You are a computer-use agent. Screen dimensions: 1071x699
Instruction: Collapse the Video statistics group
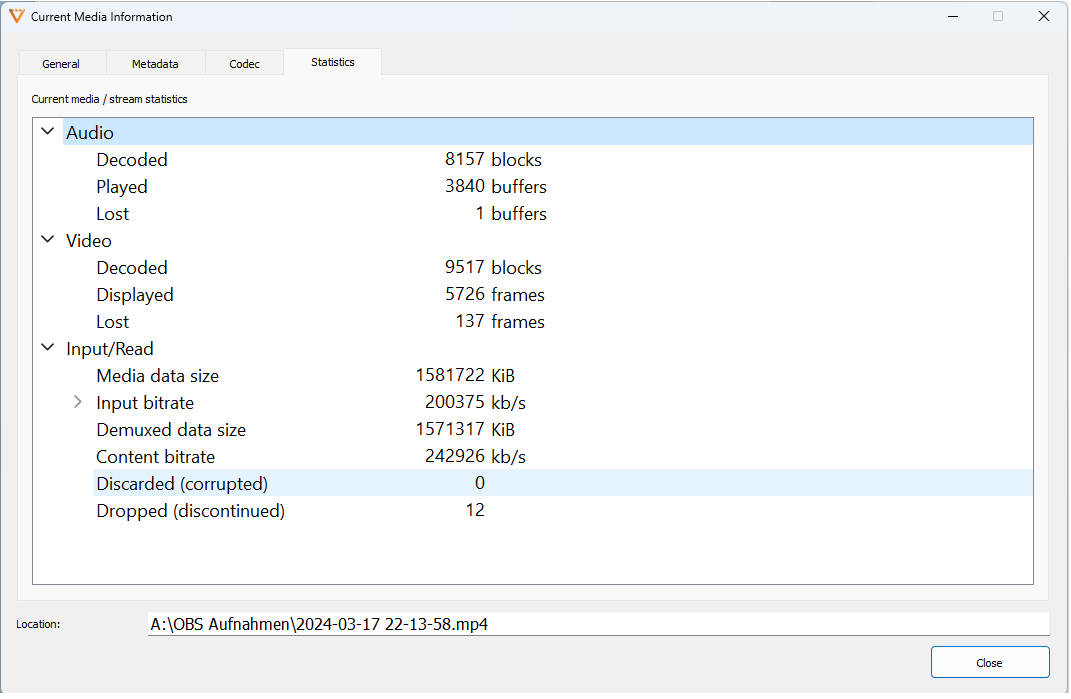click(x=47, y=240)
